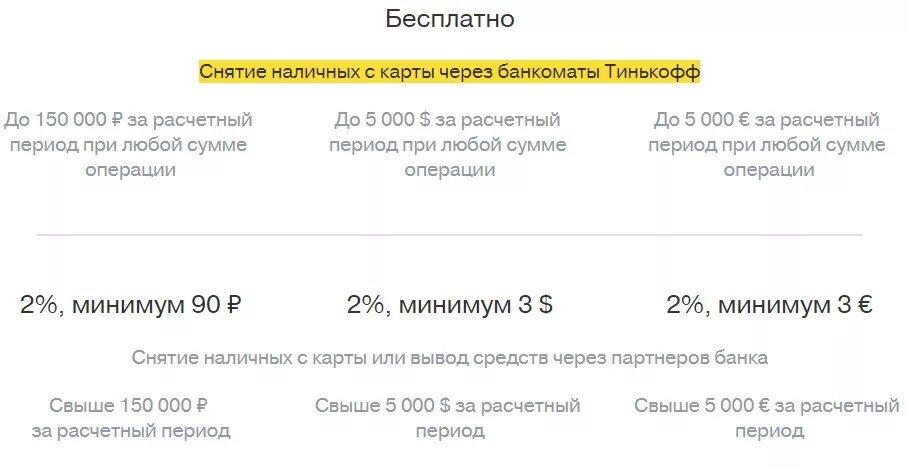Viewport: 908px width, 469px height.
Task: Select the "До 150 000 ₽" limit description
Action: click(x=129, y=145)
